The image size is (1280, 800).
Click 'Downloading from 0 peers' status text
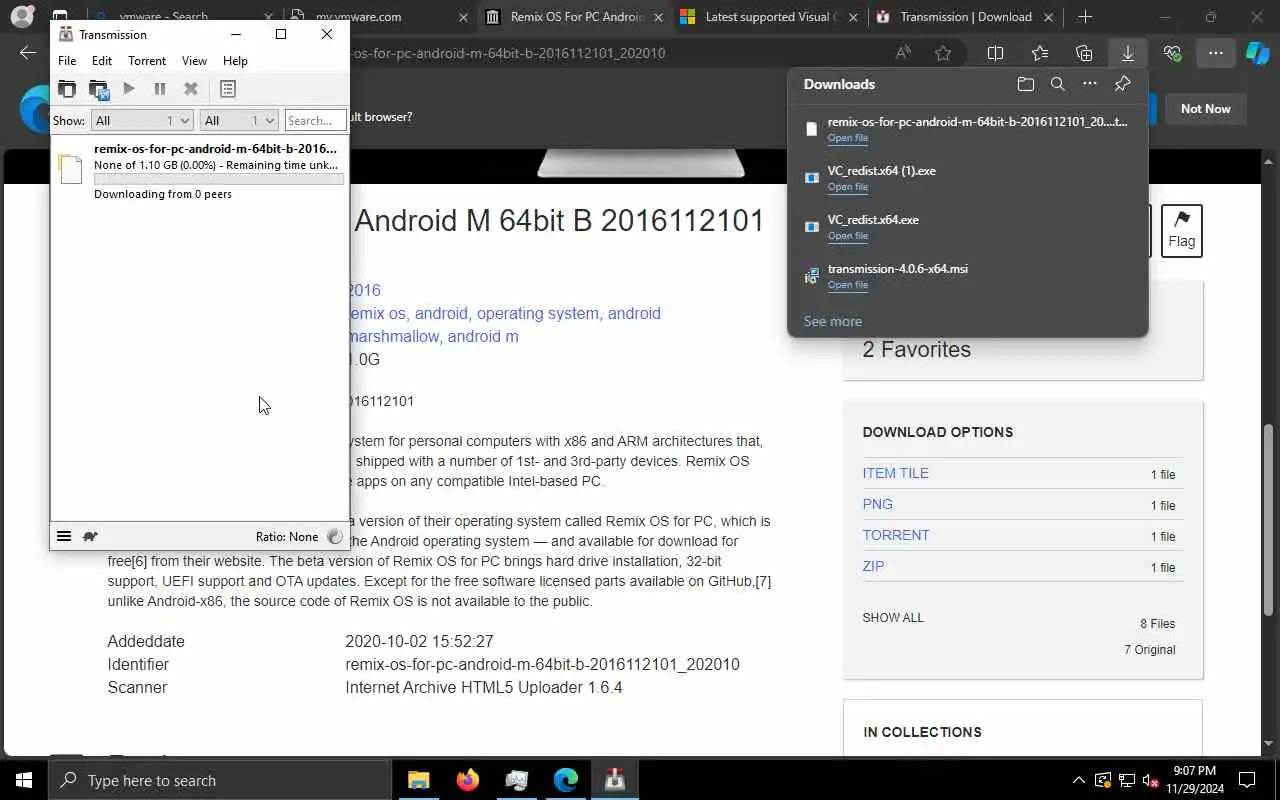pos(163,194)
